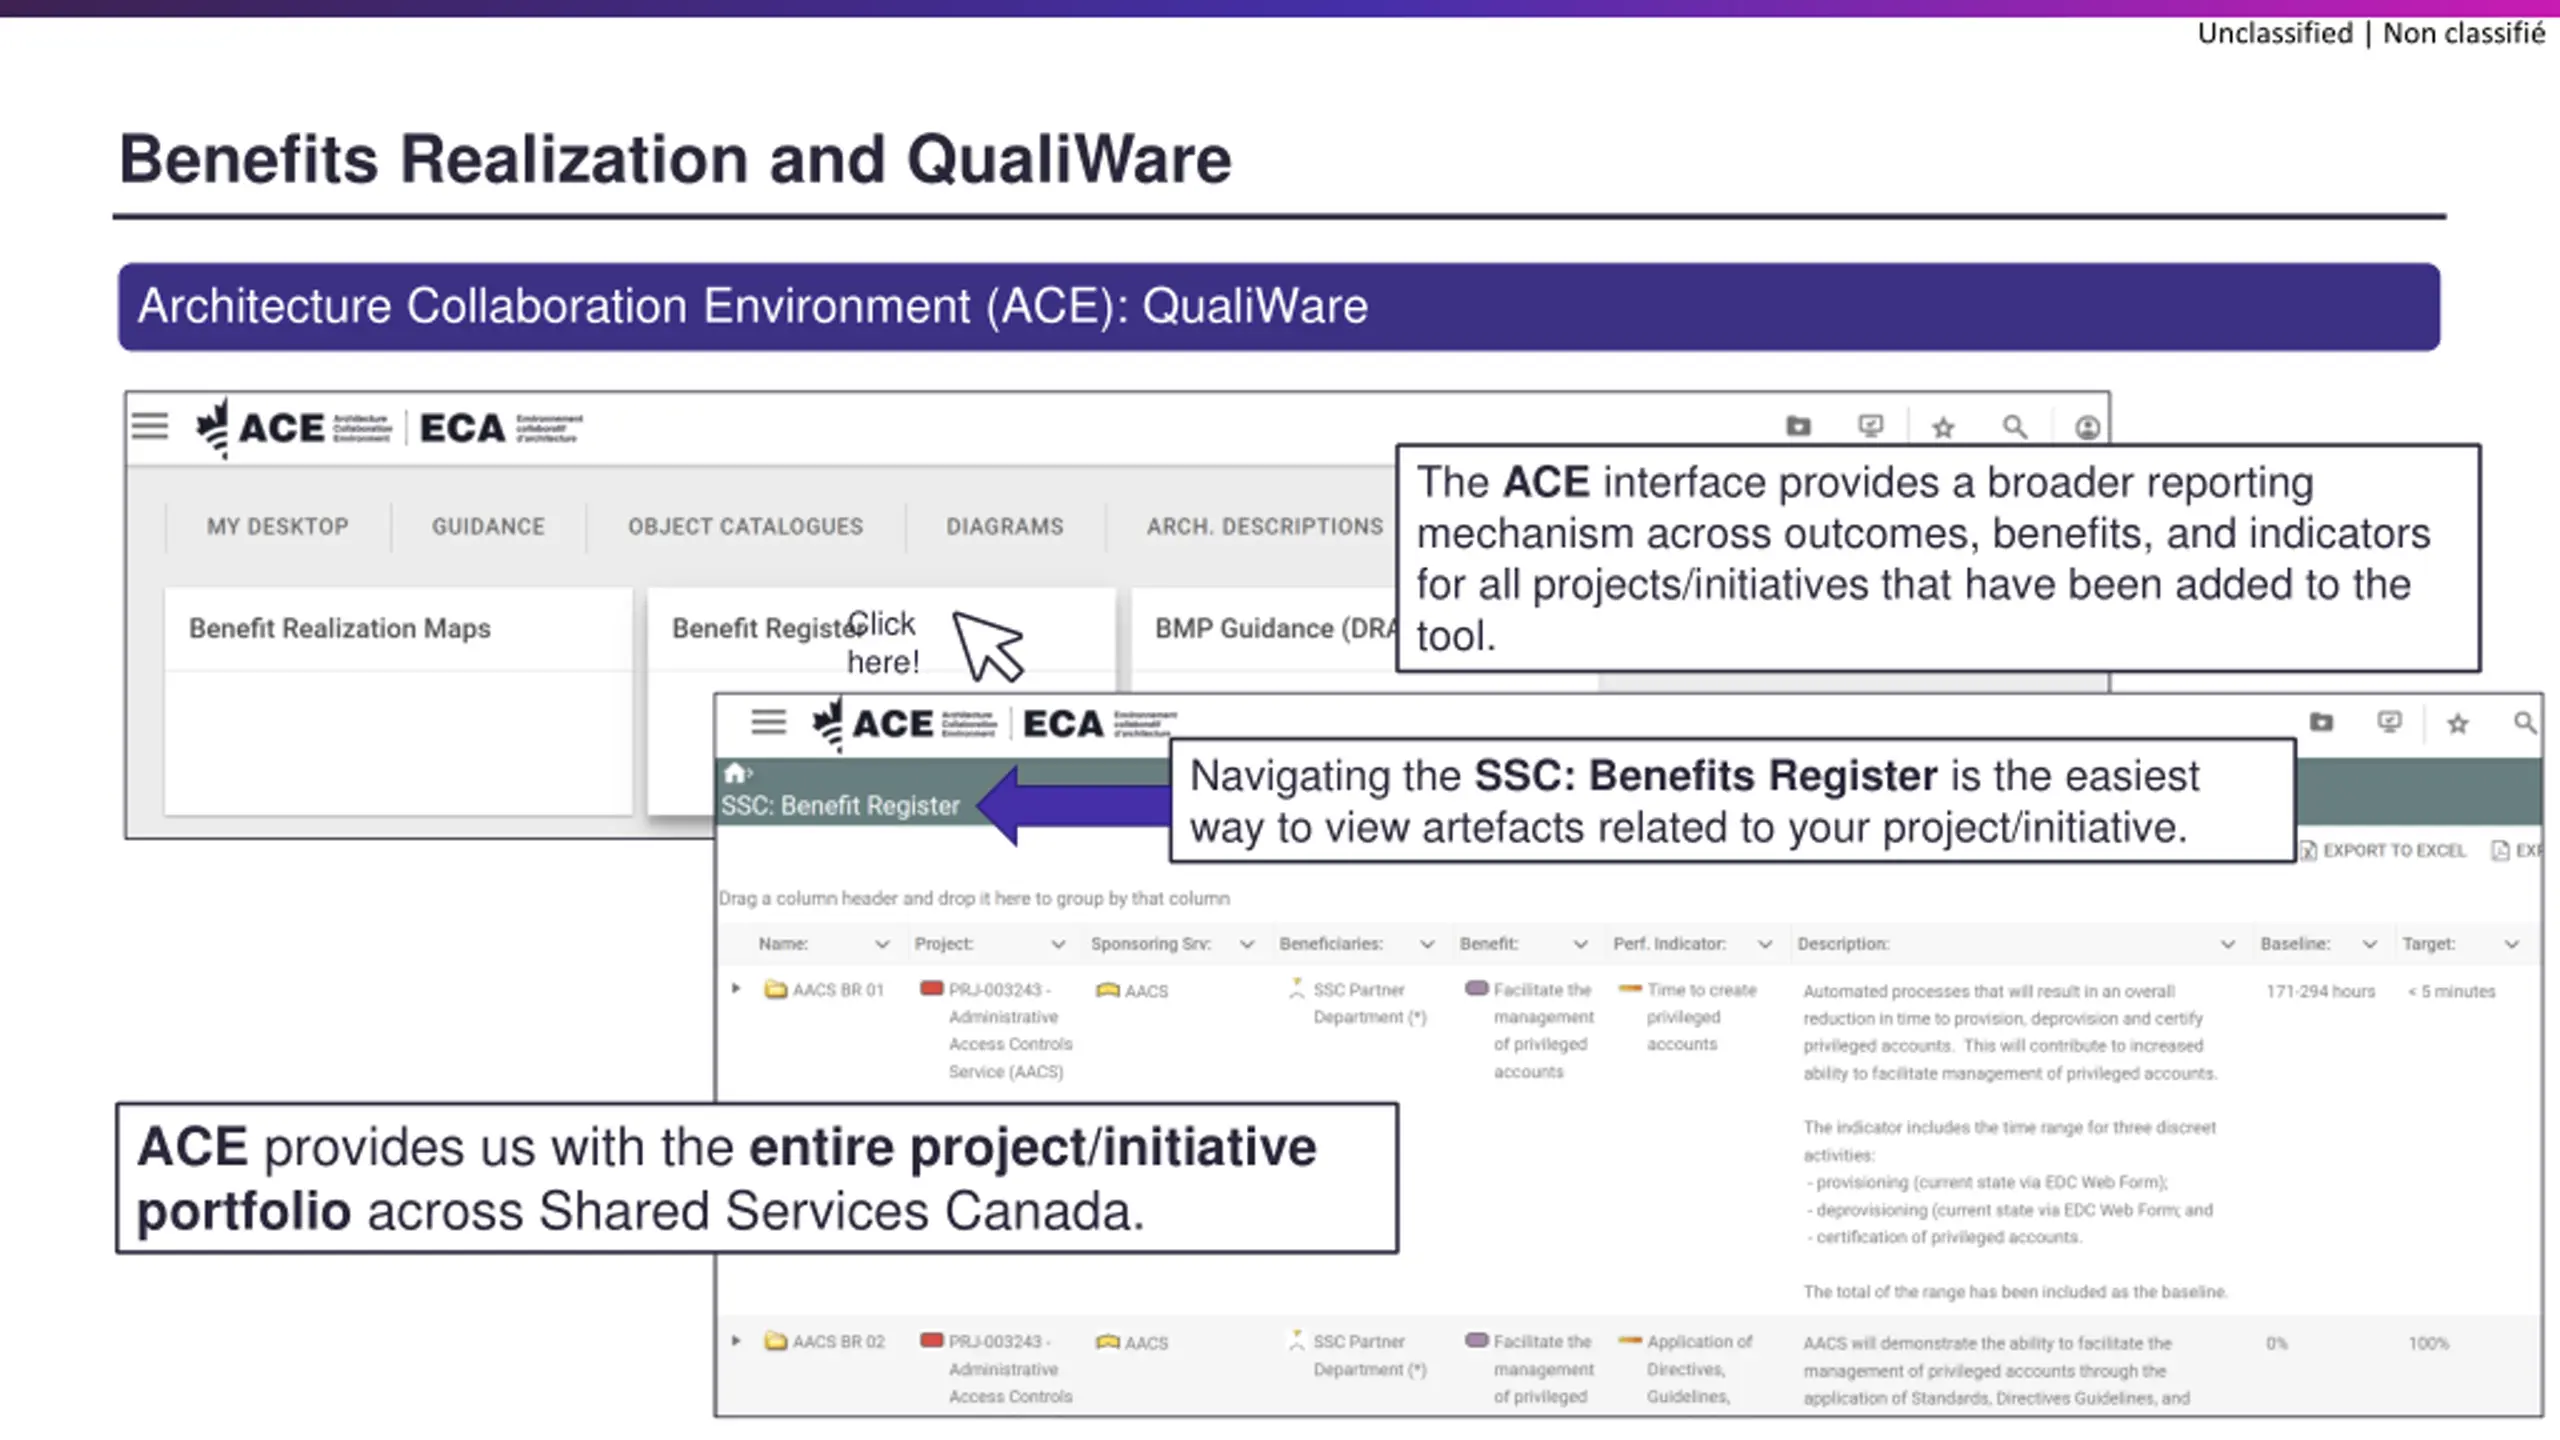Image resolution: width=2560 pixels, height=1440 pixels.
Task: Click the red project icon in AACS BR 01 row
Action: tap(931, 988)
